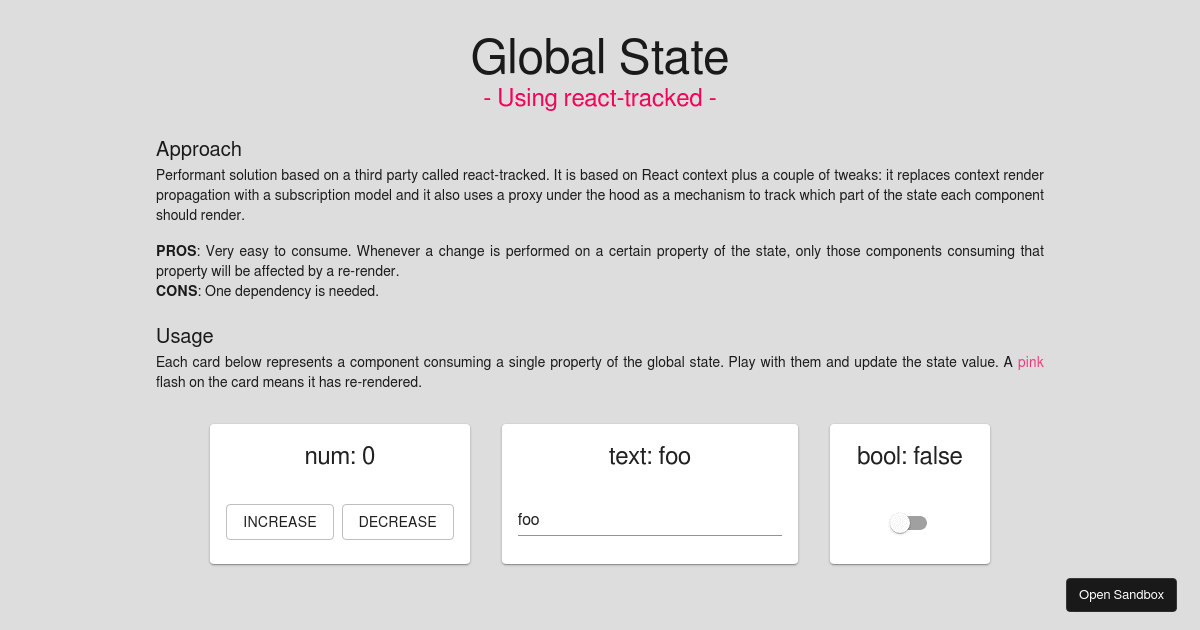Click the DECREASE button

click(x=398, y=522)
